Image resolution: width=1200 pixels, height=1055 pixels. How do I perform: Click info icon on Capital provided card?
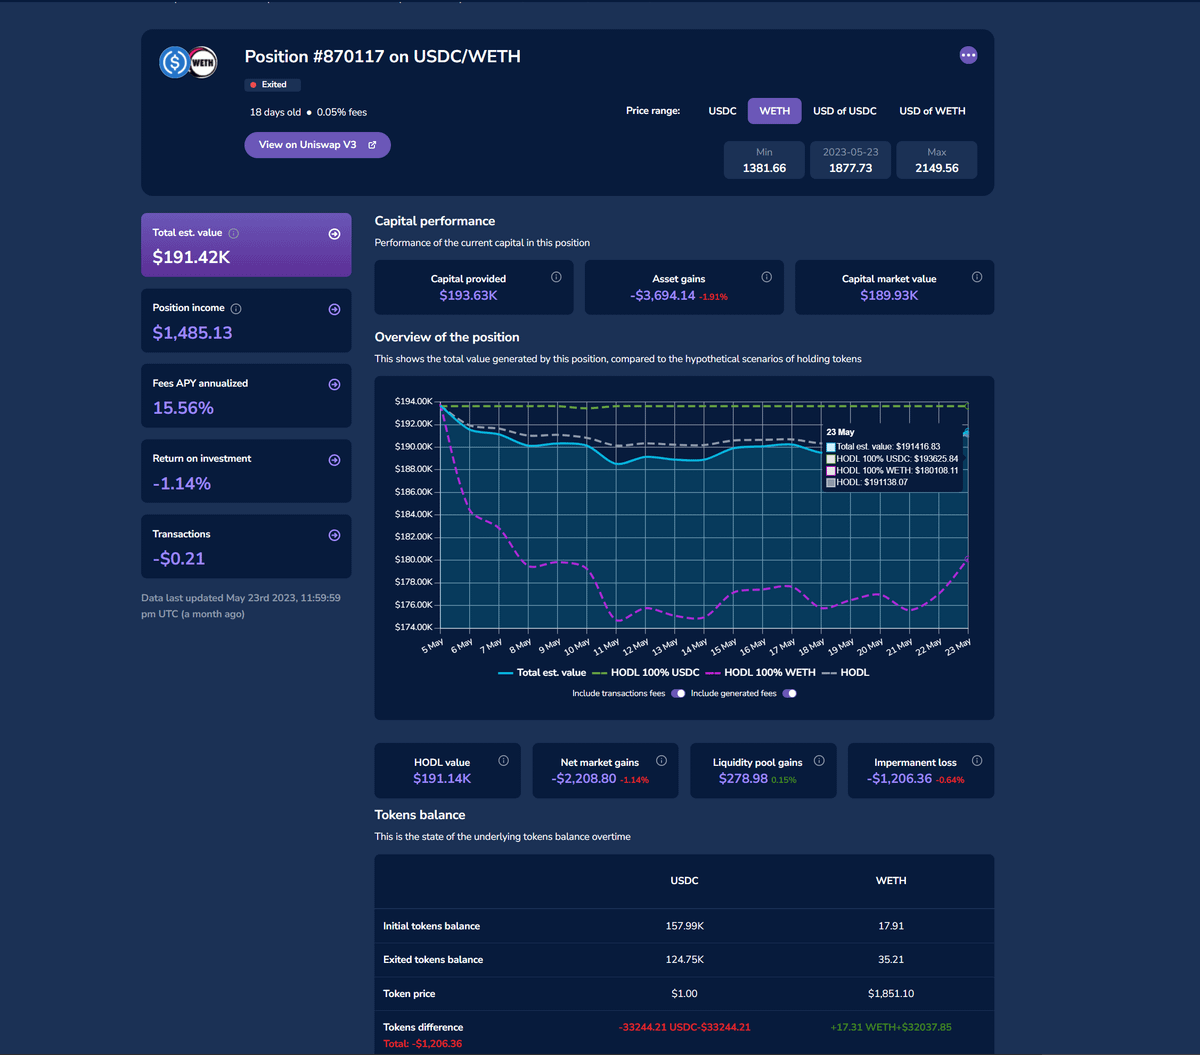(556, 277)
